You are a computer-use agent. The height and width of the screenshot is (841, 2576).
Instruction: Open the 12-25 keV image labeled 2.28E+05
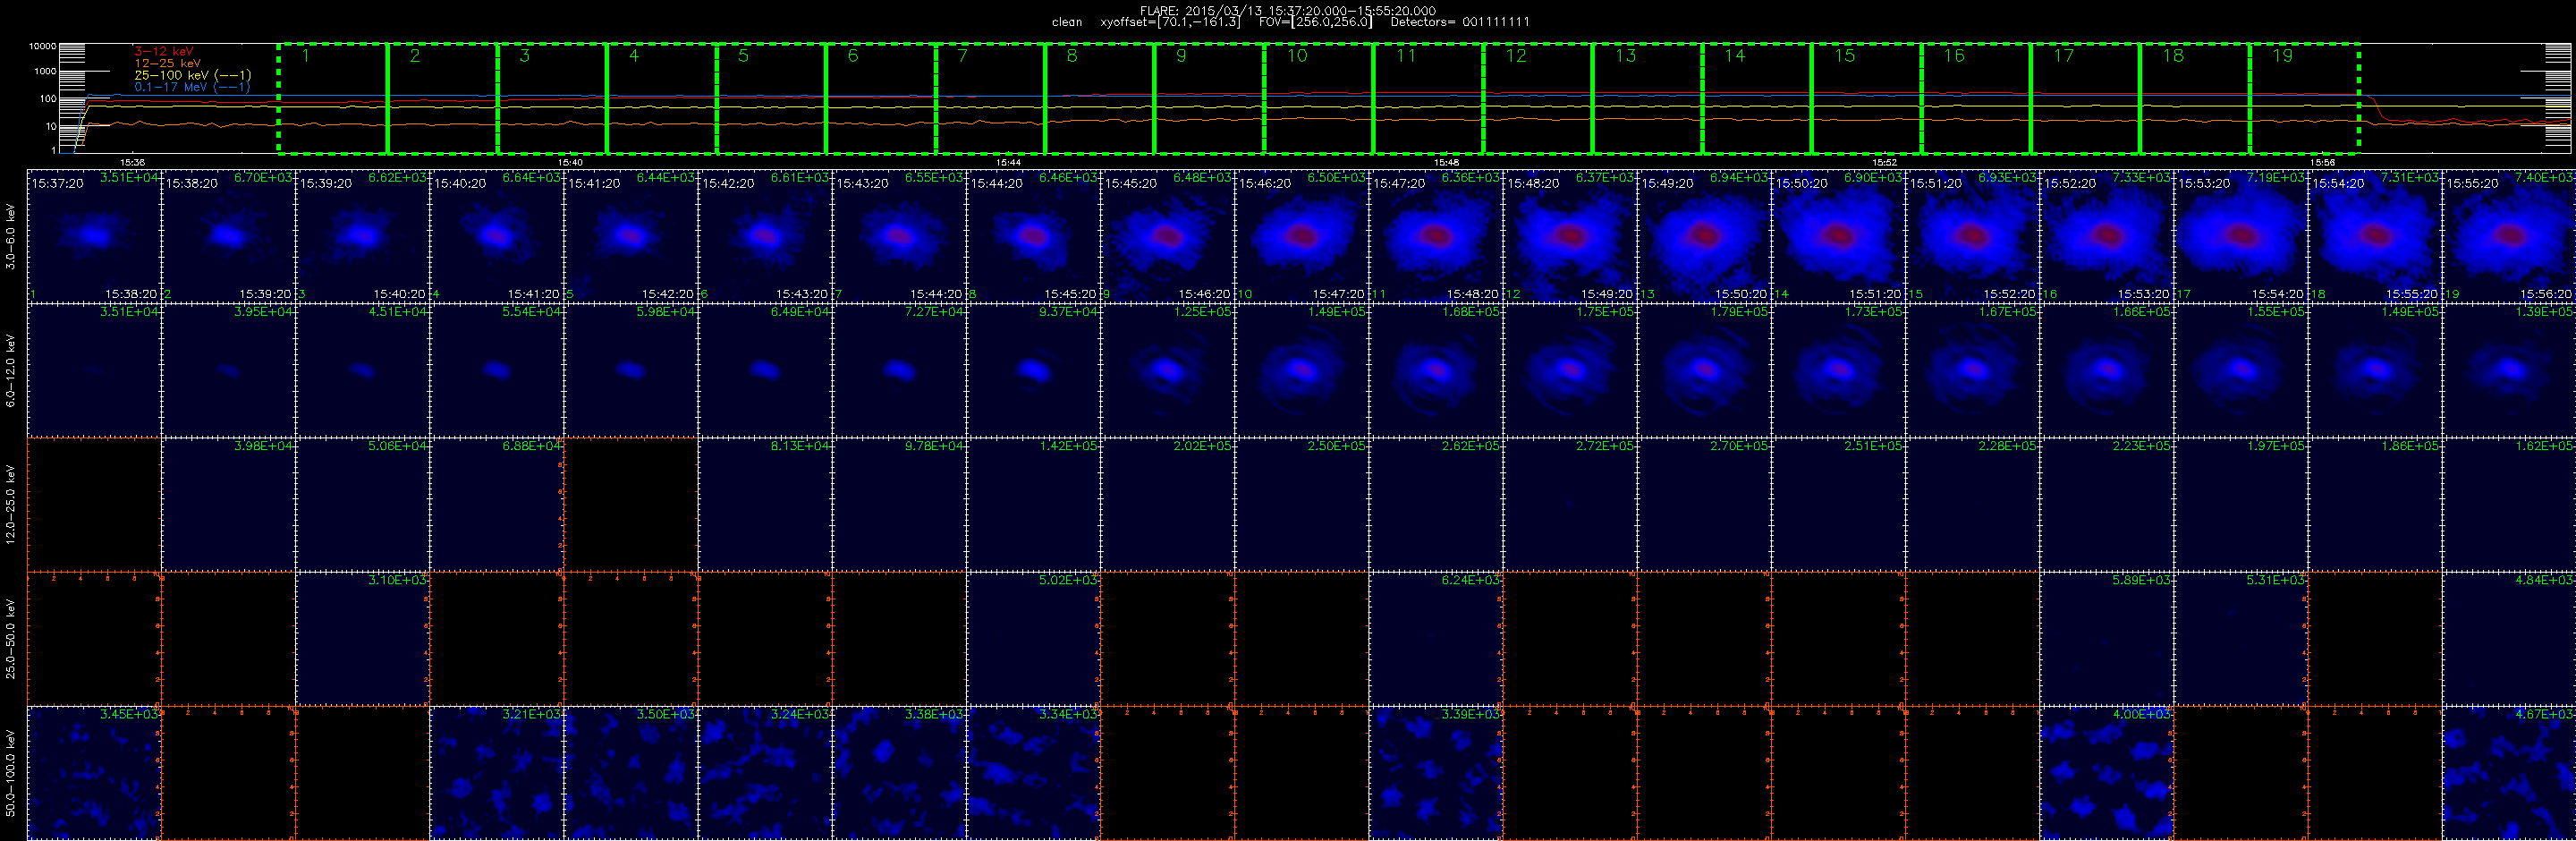[x=1973, y=504]
